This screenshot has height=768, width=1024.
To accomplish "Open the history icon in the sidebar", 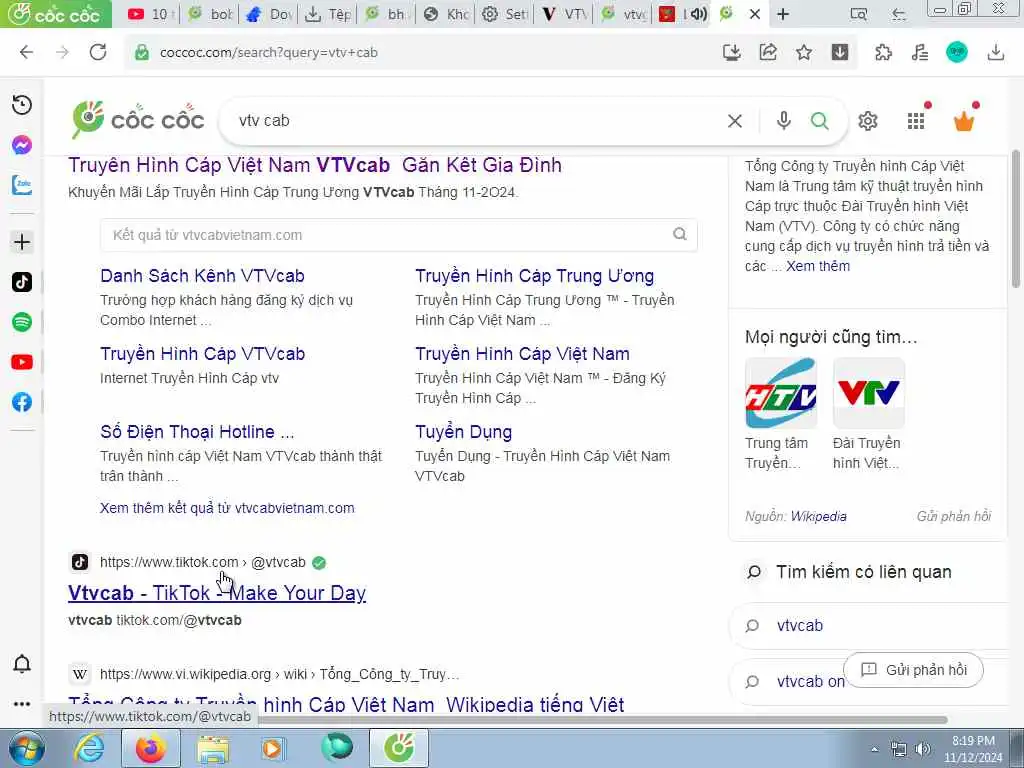I will (x=22, y=105).
